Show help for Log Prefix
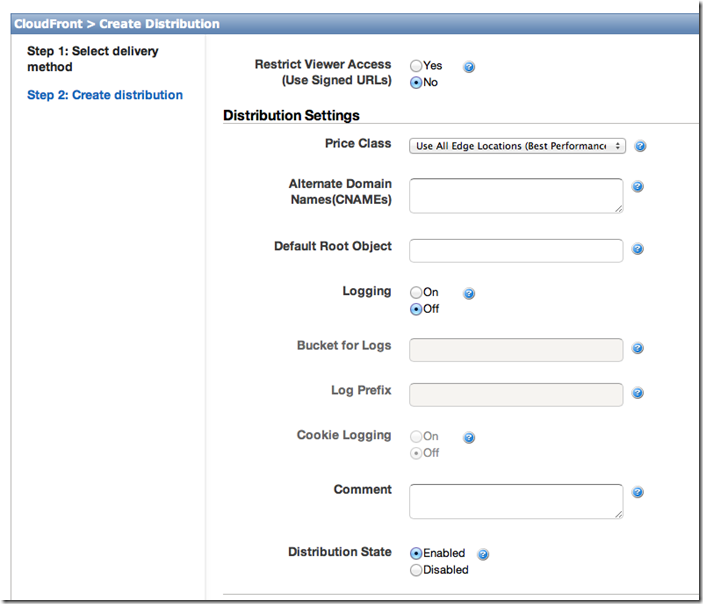This screenshot has height=604, width=703. click(x=638, y=393)
